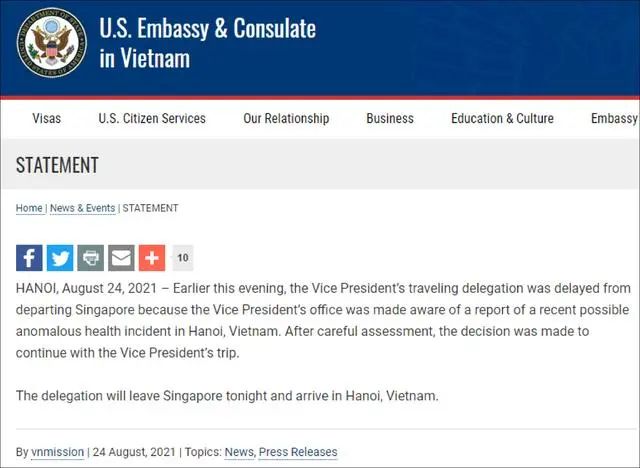Open the Embassy menu item
640x468 pixels.
tap(614, 118)
